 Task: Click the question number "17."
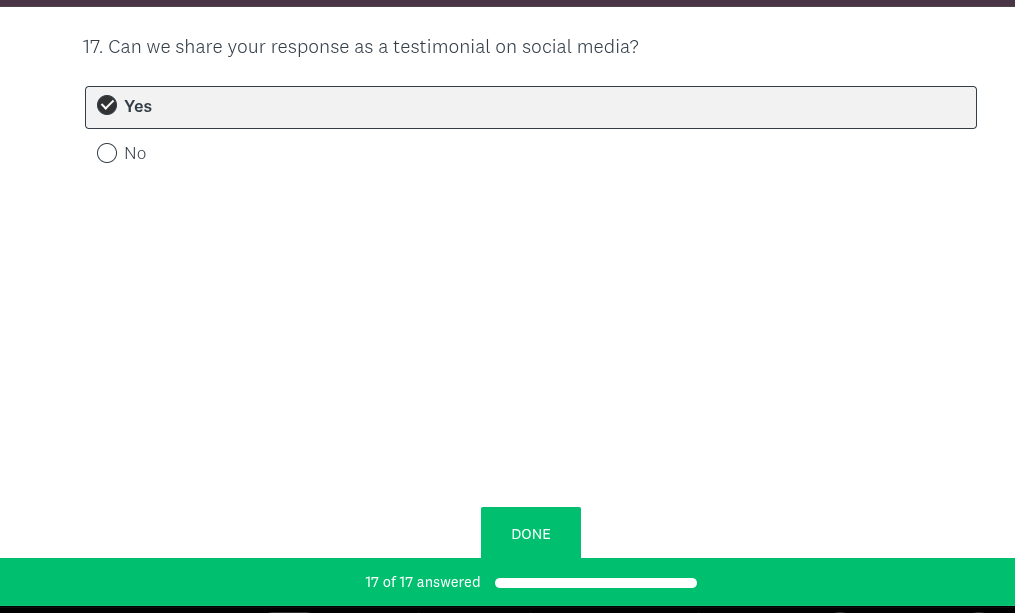(x=93, y=47)
